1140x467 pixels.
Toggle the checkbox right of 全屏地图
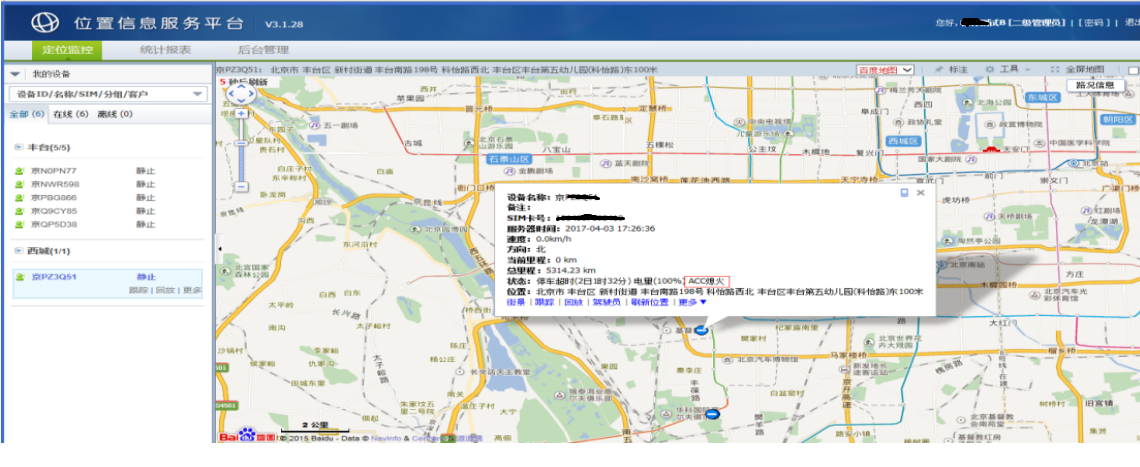coord(1133,70)
